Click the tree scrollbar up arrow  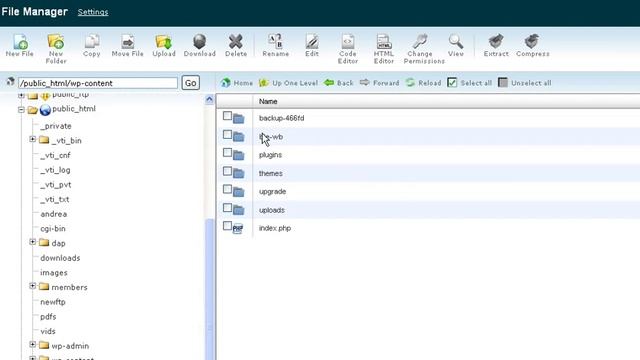tap(209, 99)
